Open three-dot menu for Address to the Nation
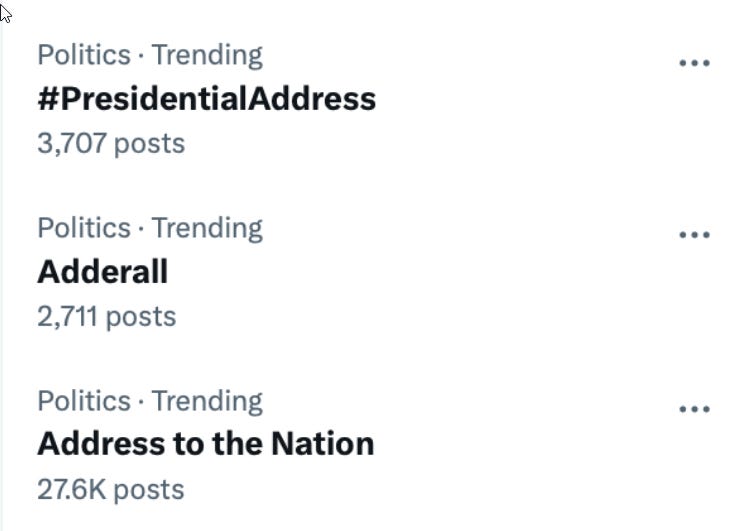Viewport: 747px width, 531px height. click(x=694, y=409)
